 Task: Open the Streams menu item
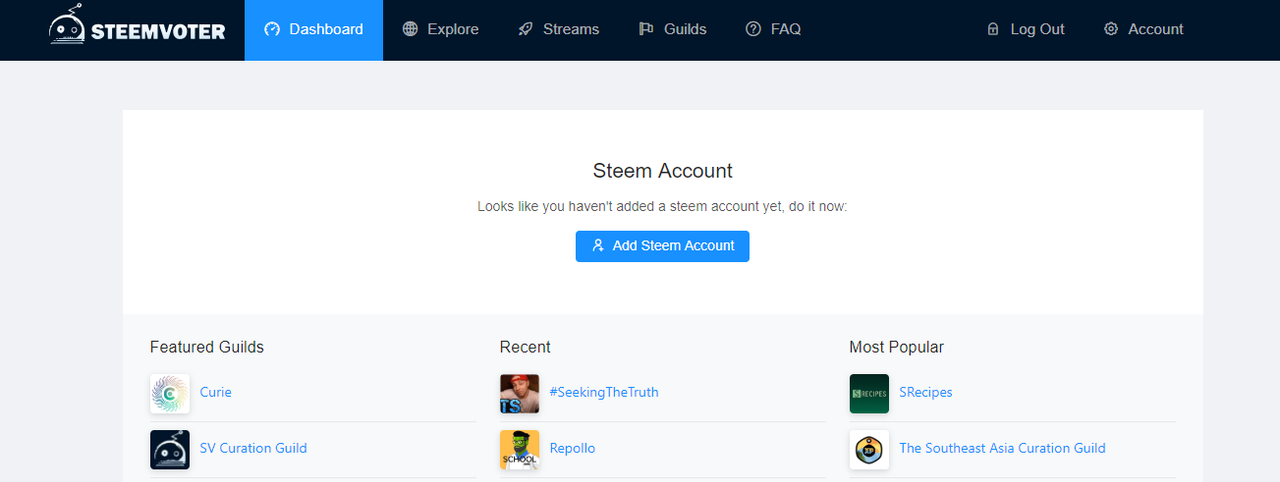point(558,30)
